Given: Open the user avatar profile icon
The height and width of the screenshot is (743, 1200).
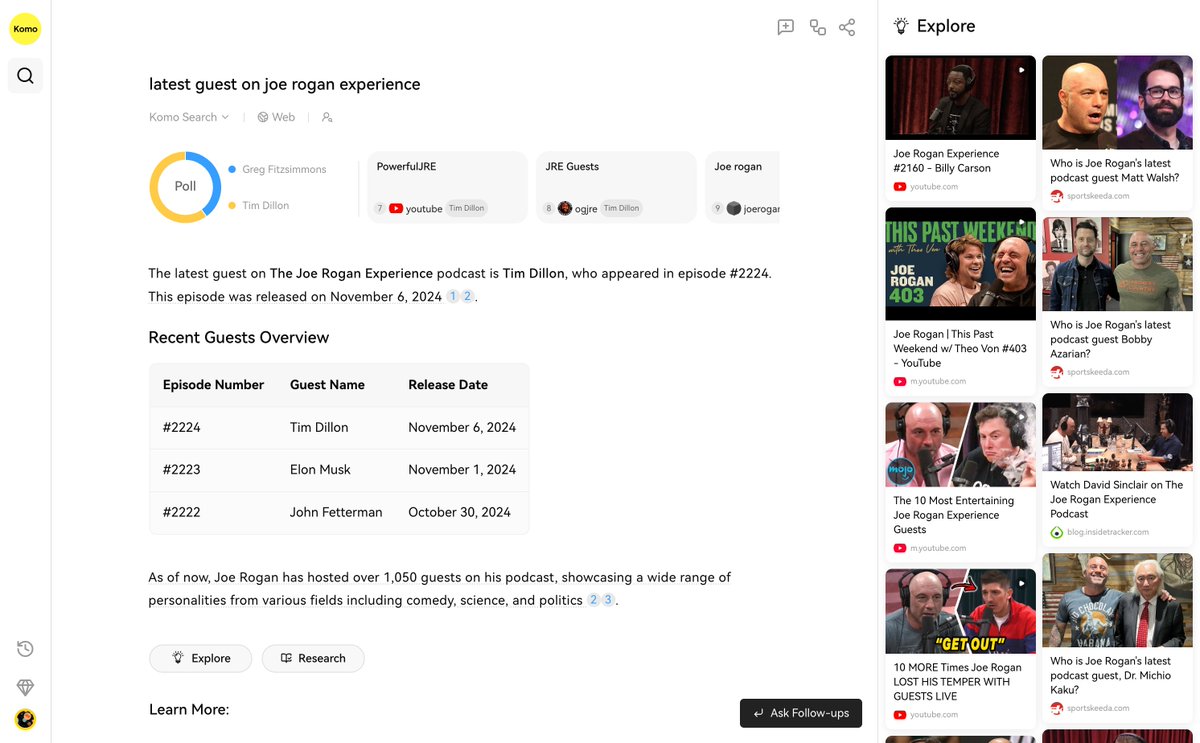Looking at the screenshot, I should pos(25,719).
